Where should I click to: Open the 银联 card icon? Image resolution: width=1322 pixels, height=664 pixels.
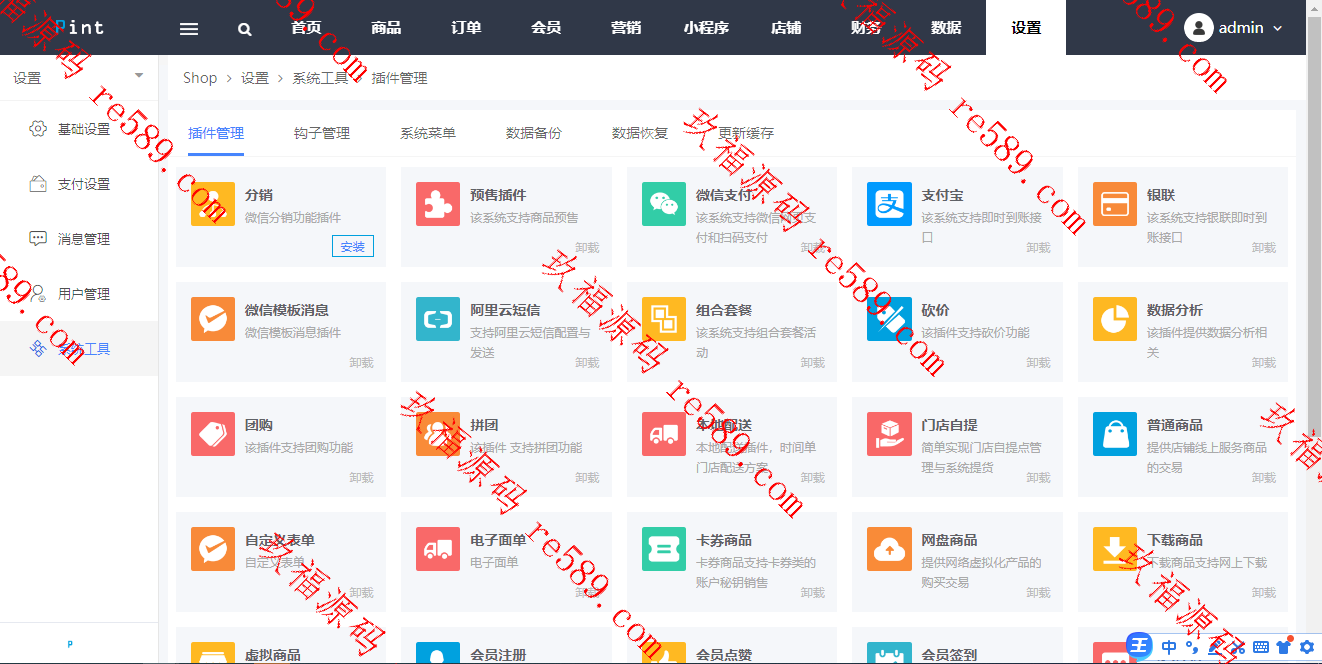(x=1115, y=204)
